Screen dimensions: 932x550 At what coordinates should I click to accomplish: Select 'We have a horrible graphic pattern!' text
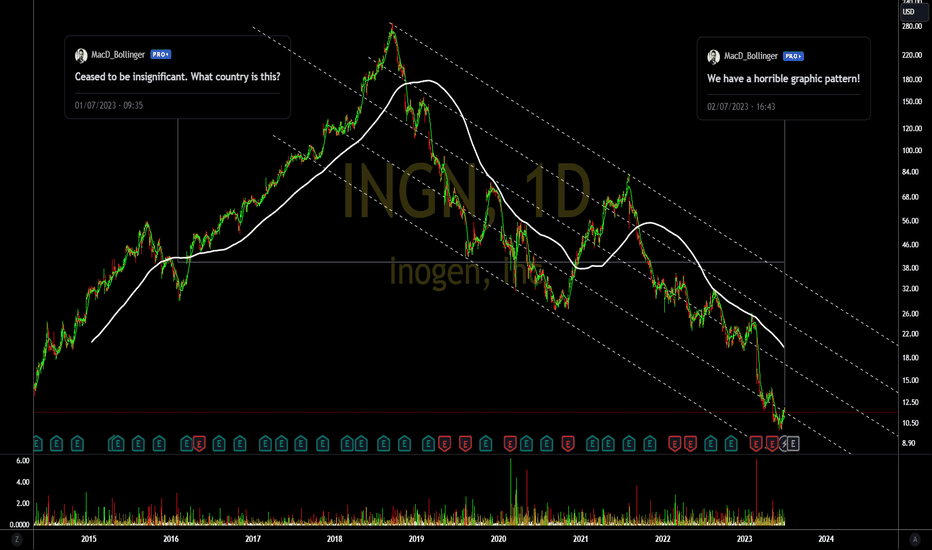(x=783, y=78)
